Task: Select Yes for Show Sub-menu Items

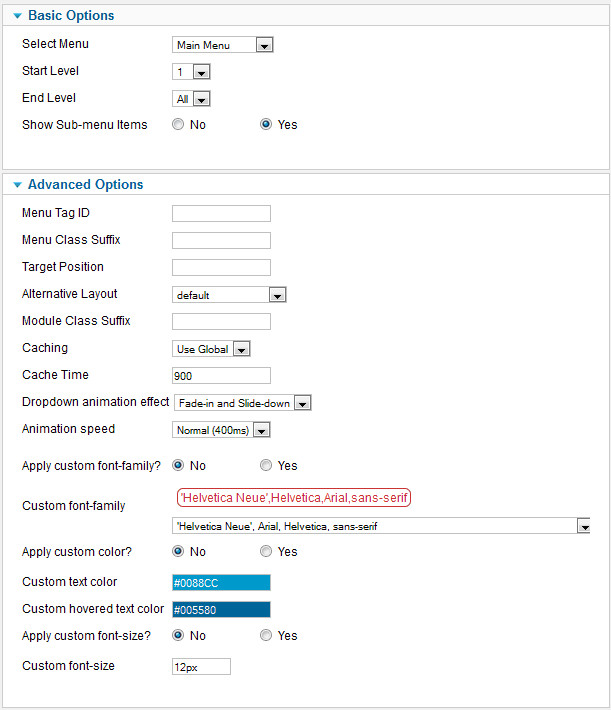Action: click(266, 125)
